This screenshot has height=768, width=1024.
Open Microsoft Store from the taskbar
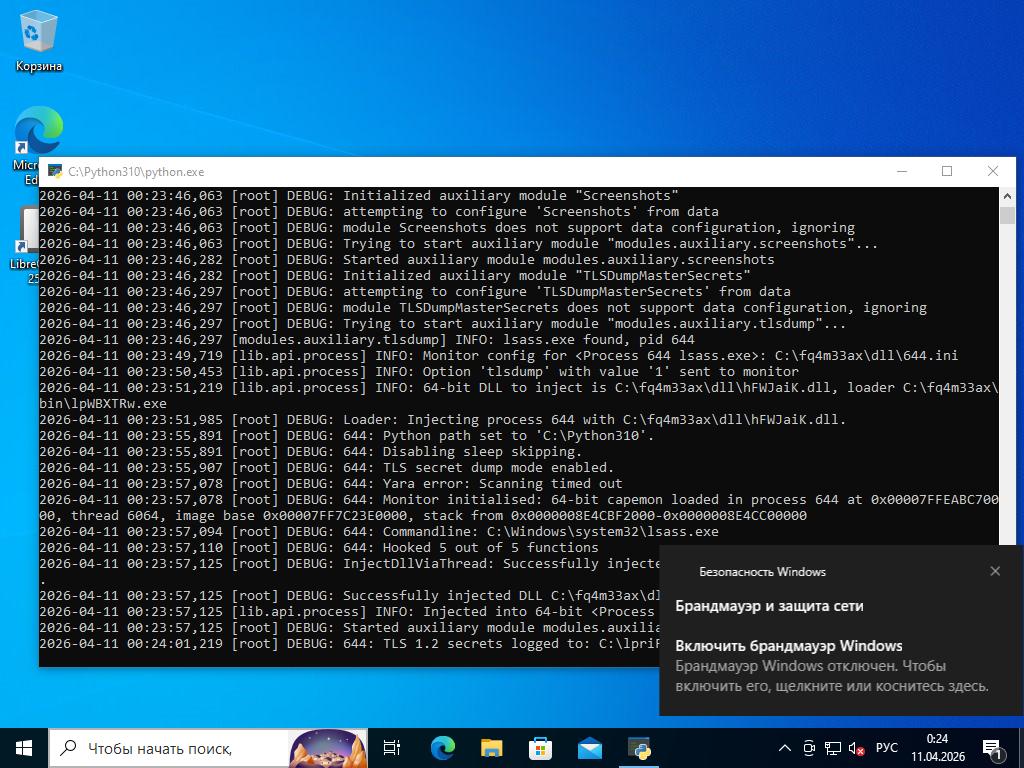pyautogui.click(x=540, y=747)
